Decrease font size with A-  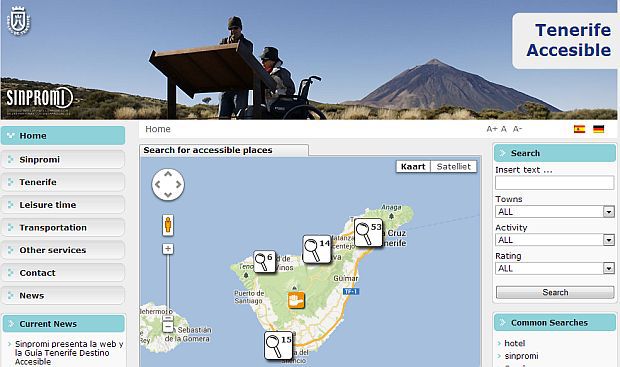pyautogui.click(x=517, y=129)
